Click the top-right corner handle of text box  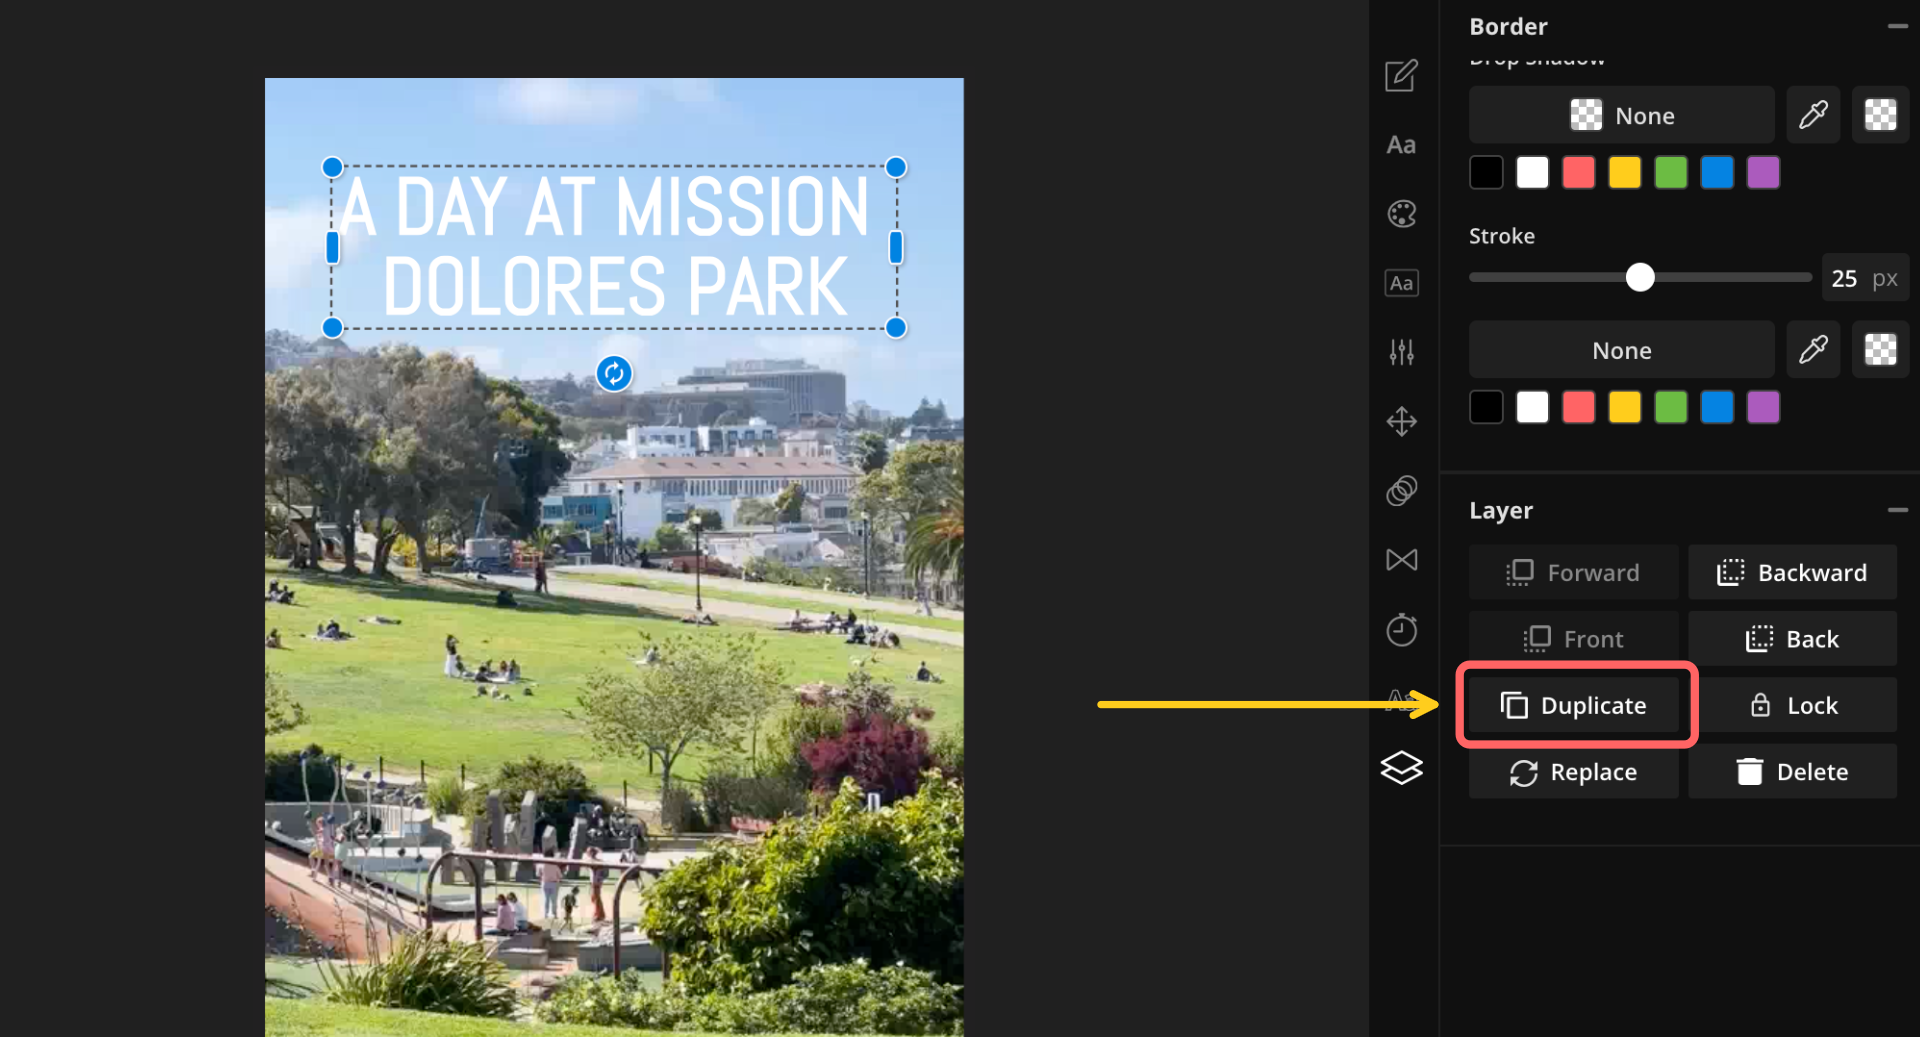click(x=896, y=167)
